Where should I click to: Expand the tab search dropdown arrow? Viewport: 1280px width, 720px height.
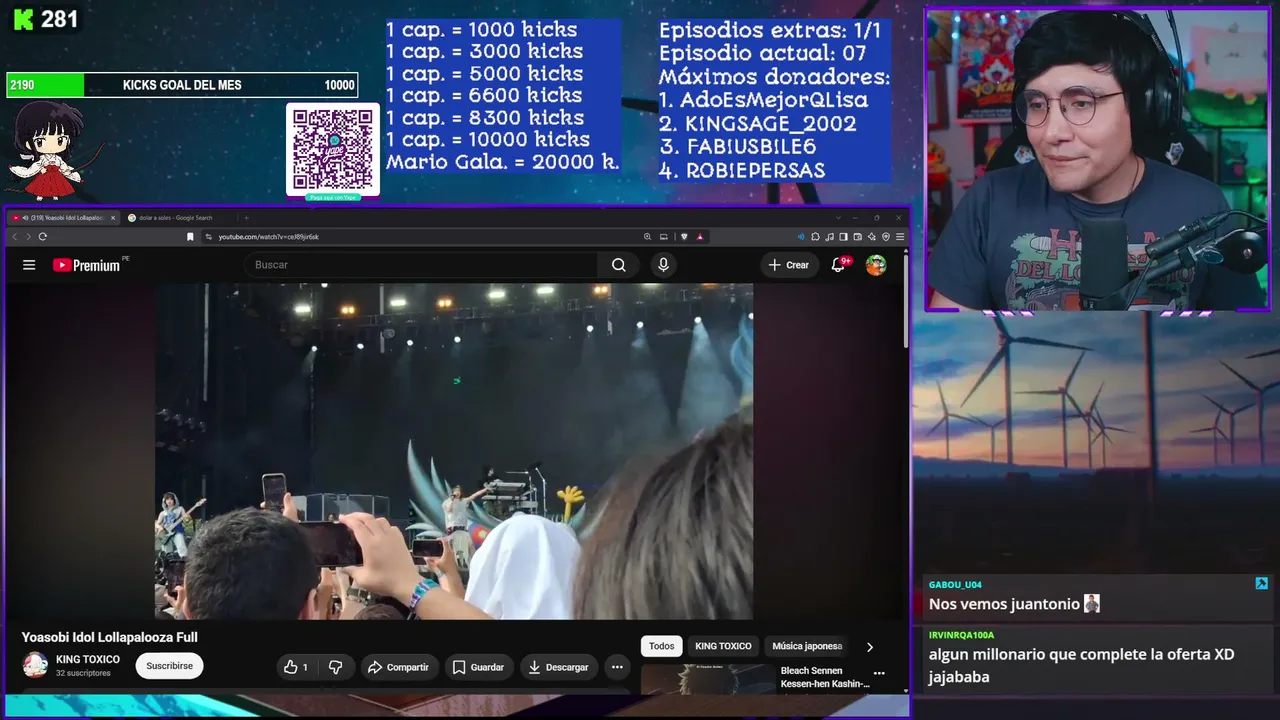coord(839,218)
